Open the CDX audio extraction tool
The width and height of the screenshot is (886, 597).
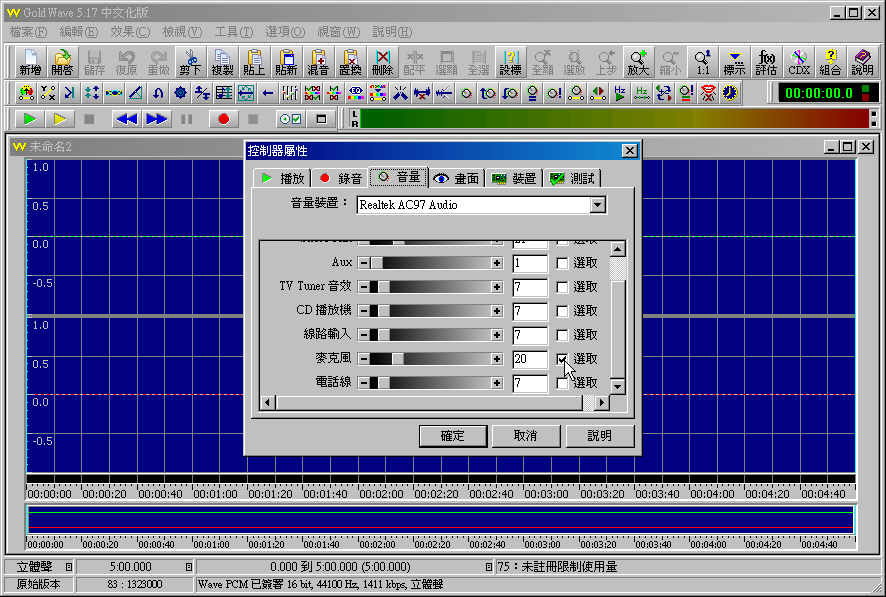798,63
